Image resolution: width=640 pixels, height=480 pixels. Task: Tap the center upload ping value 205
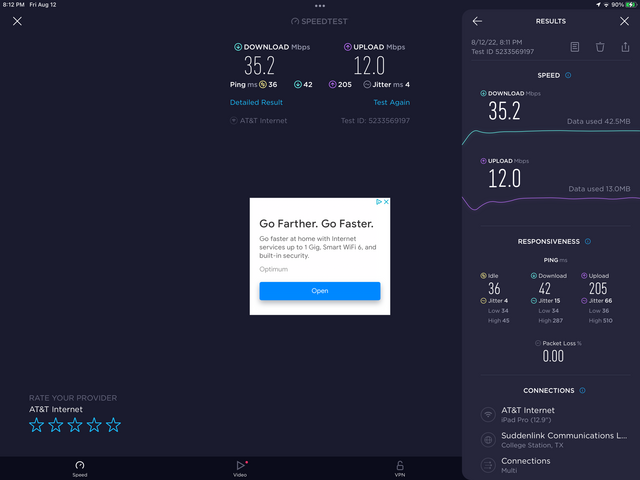pos(340,84)
